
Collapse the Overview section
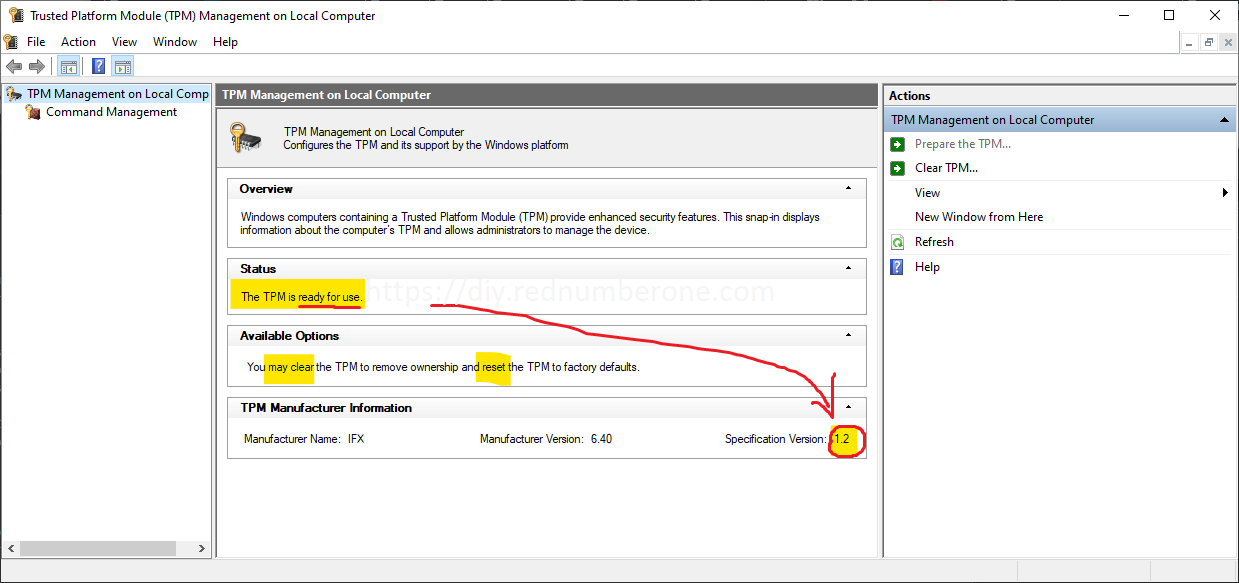(x=849, y=188)
